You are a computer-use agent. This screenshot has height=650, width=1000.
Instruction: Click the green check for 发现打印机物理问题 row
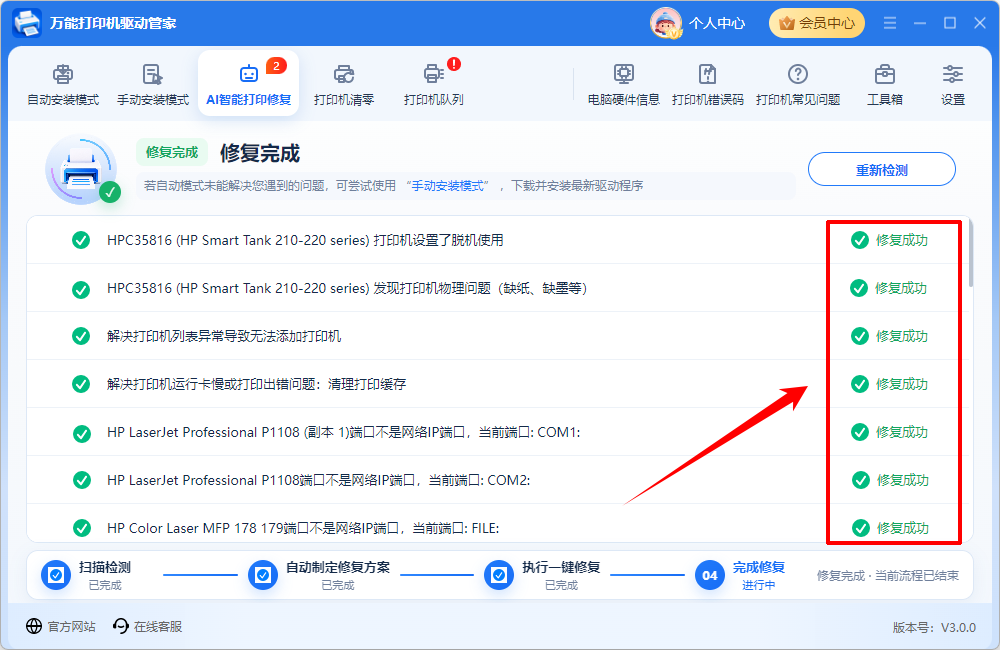[x=81, y=289]
